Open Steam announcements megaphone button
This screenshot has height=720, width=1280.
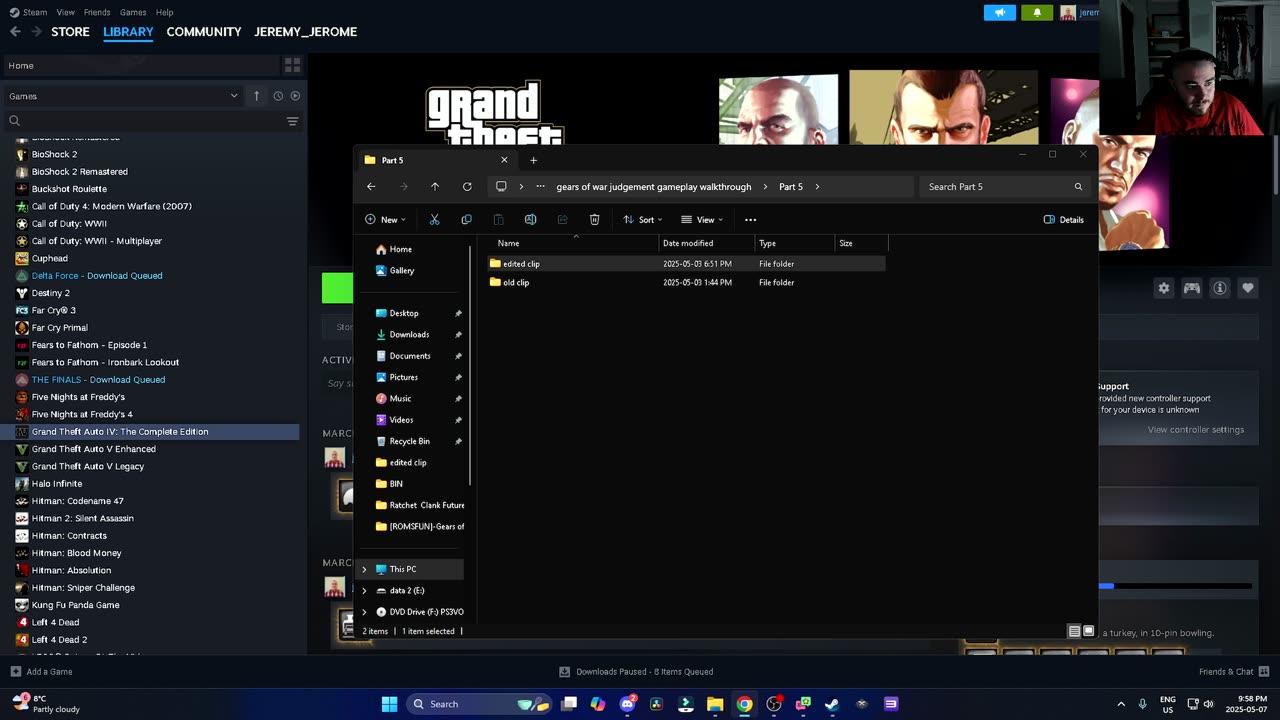point(999,12)
